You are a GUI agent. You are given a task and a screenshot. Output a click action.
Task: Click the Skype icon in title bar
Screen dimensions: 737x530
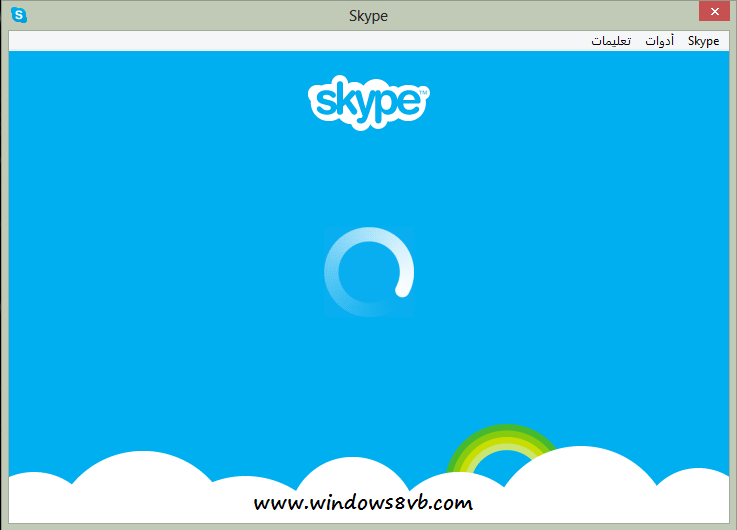click(x=19, y=15)
